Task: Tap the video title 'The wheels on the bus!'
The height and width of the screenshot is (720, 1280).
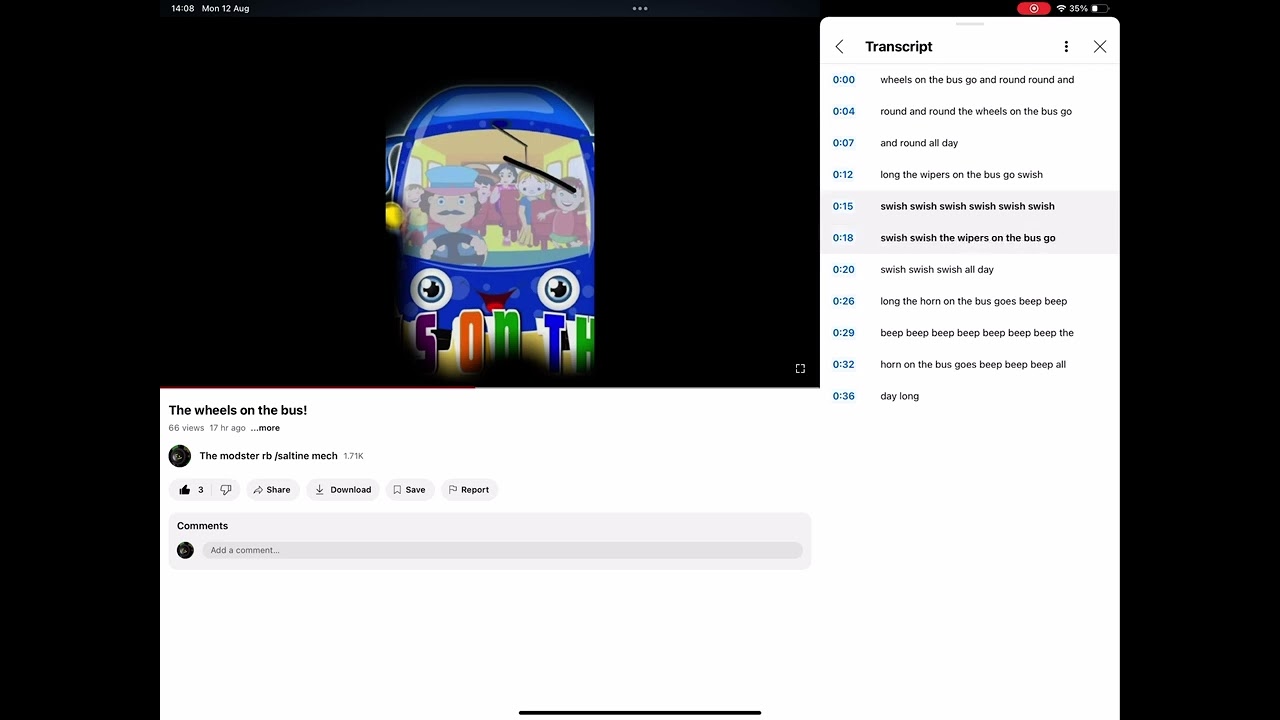Action: (238, 410)
